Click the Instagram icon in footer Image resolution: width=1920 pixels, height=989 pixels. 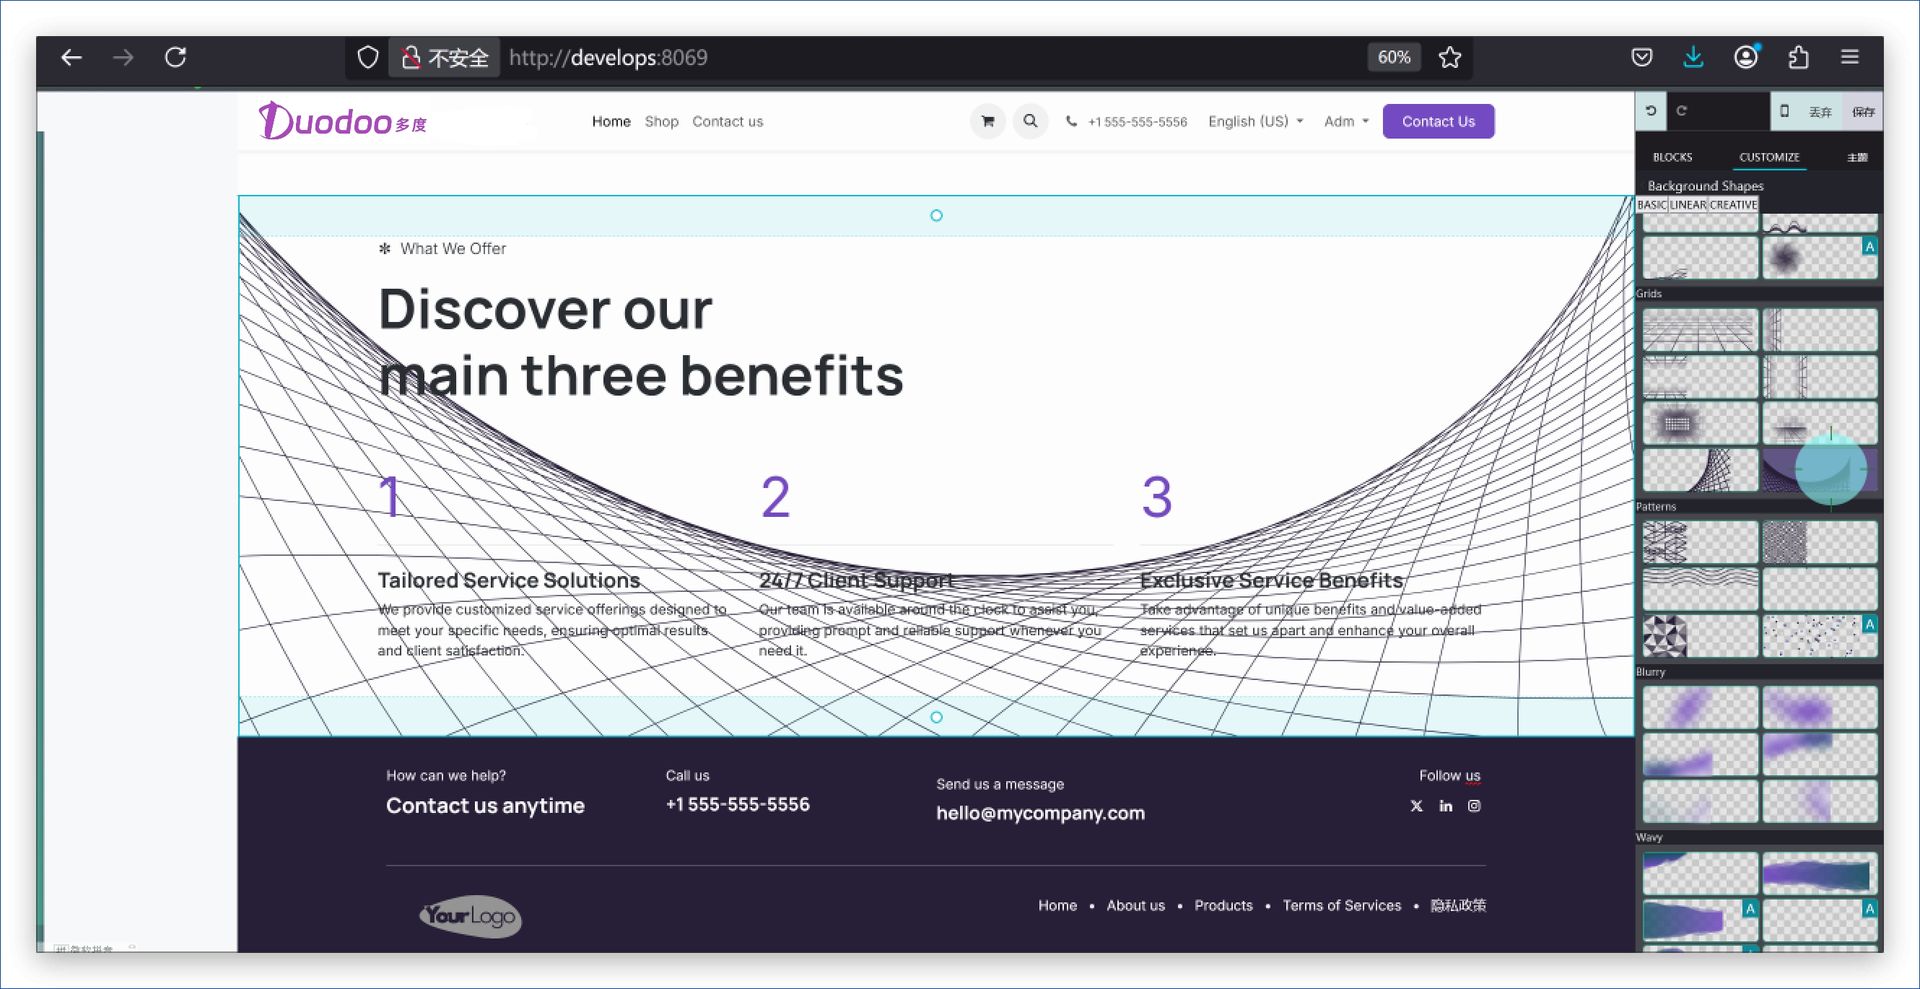(x=1474, y=806)
